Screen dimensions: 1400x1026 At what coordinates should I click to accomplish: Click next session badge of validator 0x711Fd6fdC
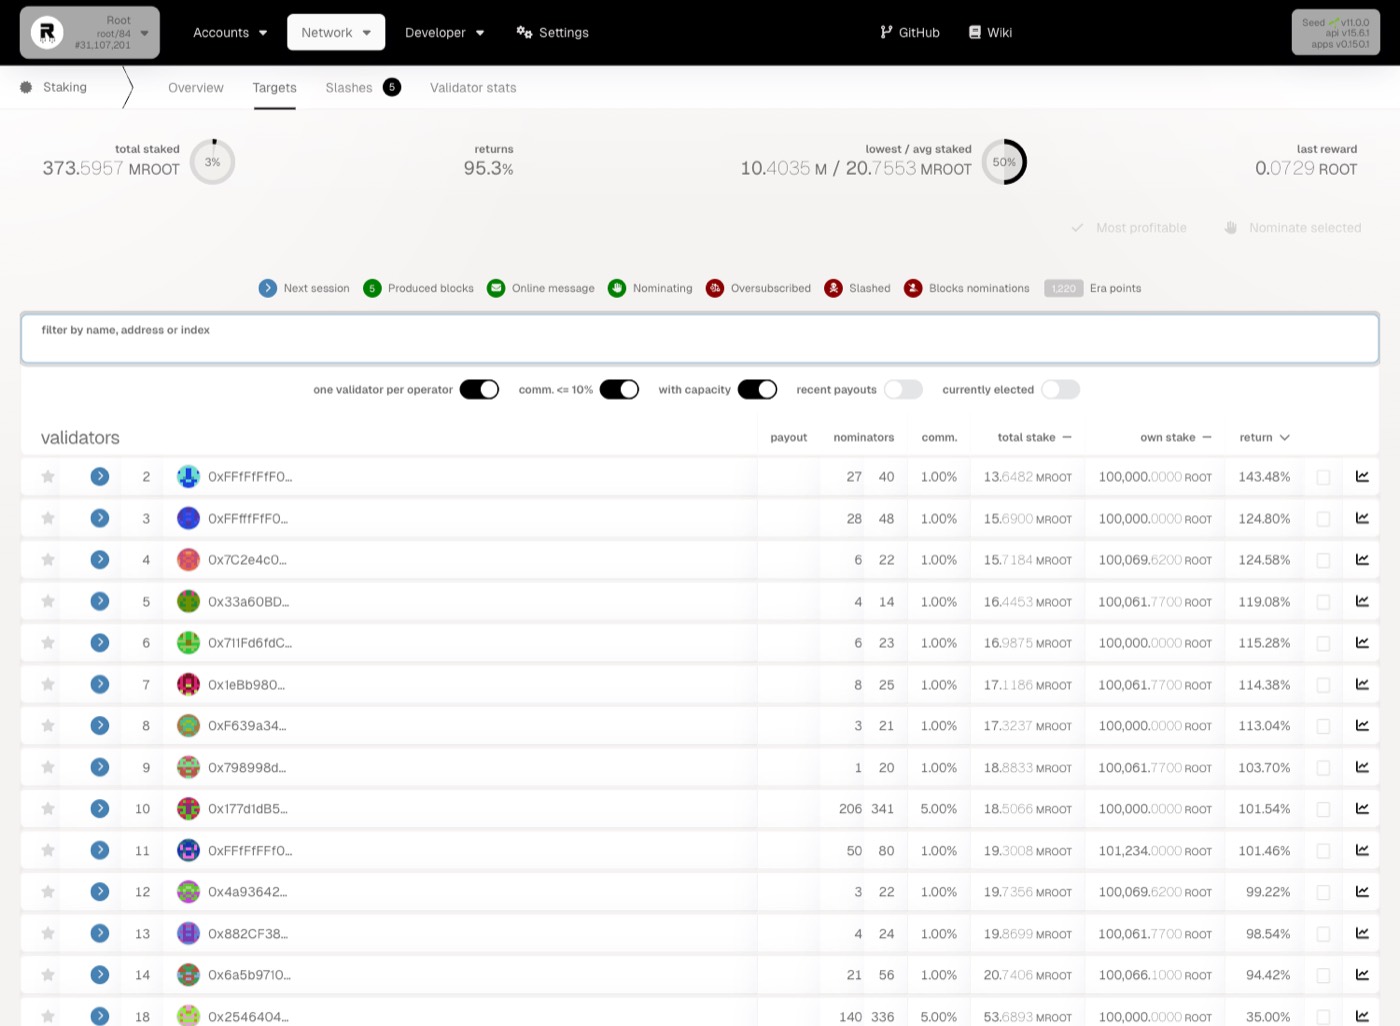(100, 643)
